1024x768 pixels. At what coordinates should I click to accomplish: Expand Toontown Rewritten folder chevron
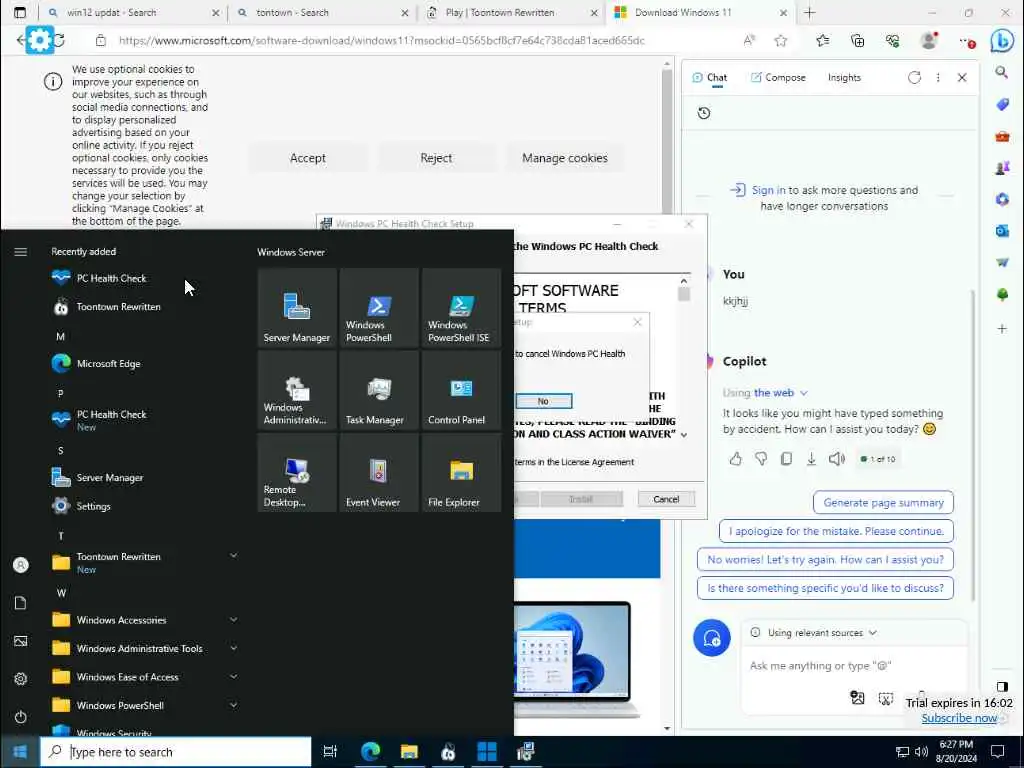click(233, 556)
